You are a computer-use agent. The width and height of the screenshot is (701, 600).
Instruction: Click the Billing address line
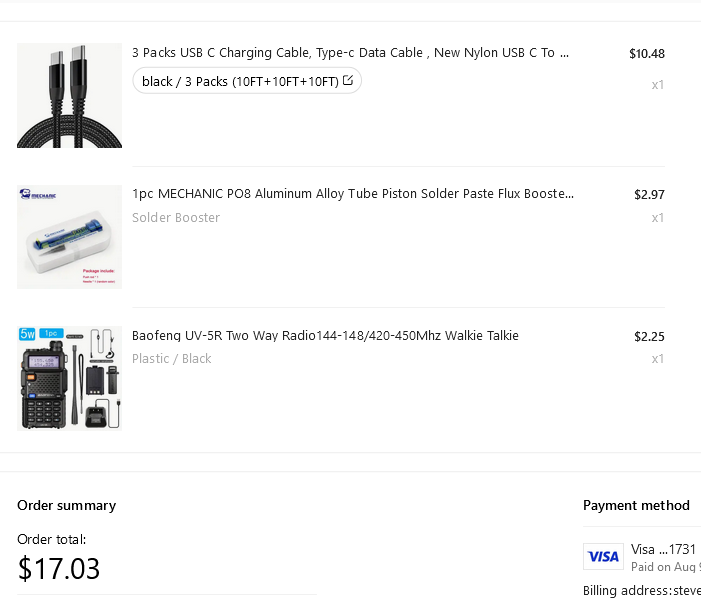point(642,591)
